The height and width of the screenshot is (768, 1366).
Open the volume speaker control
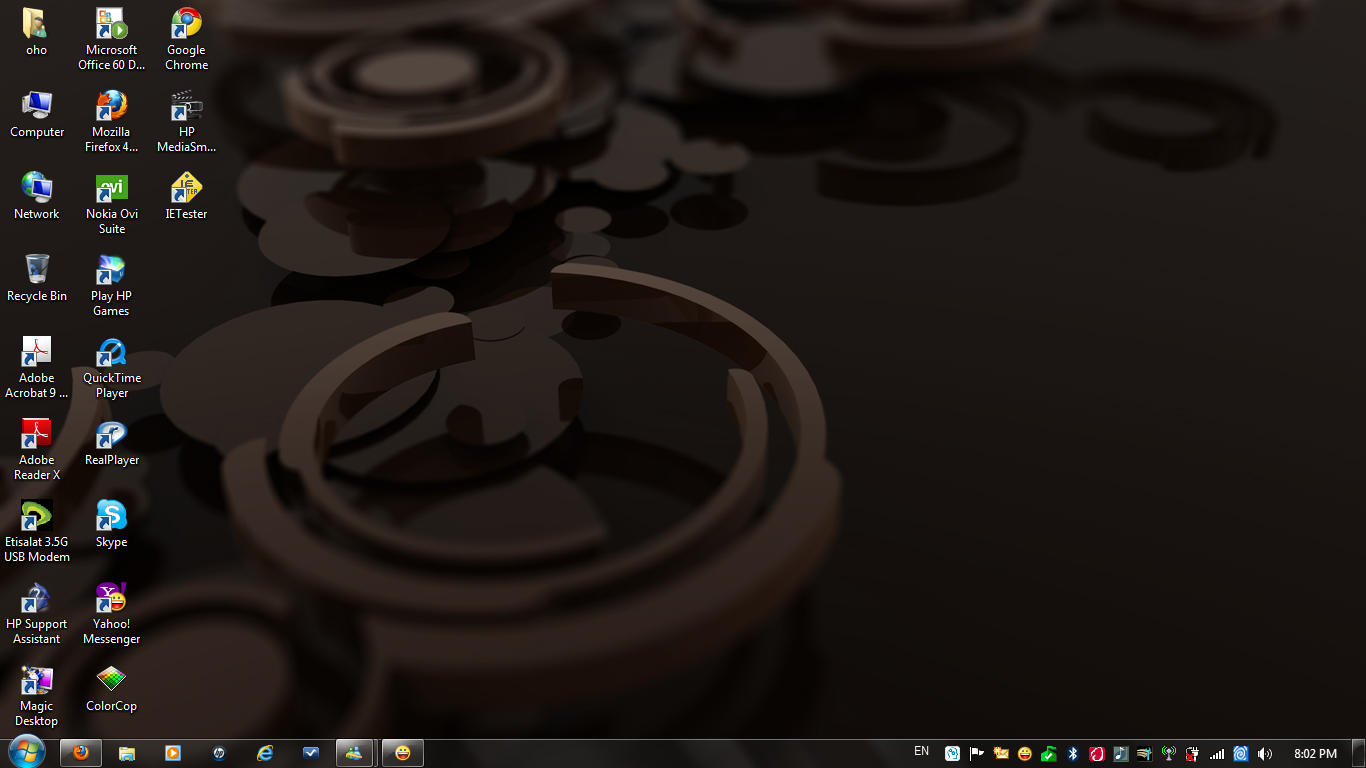point(1264,754)
